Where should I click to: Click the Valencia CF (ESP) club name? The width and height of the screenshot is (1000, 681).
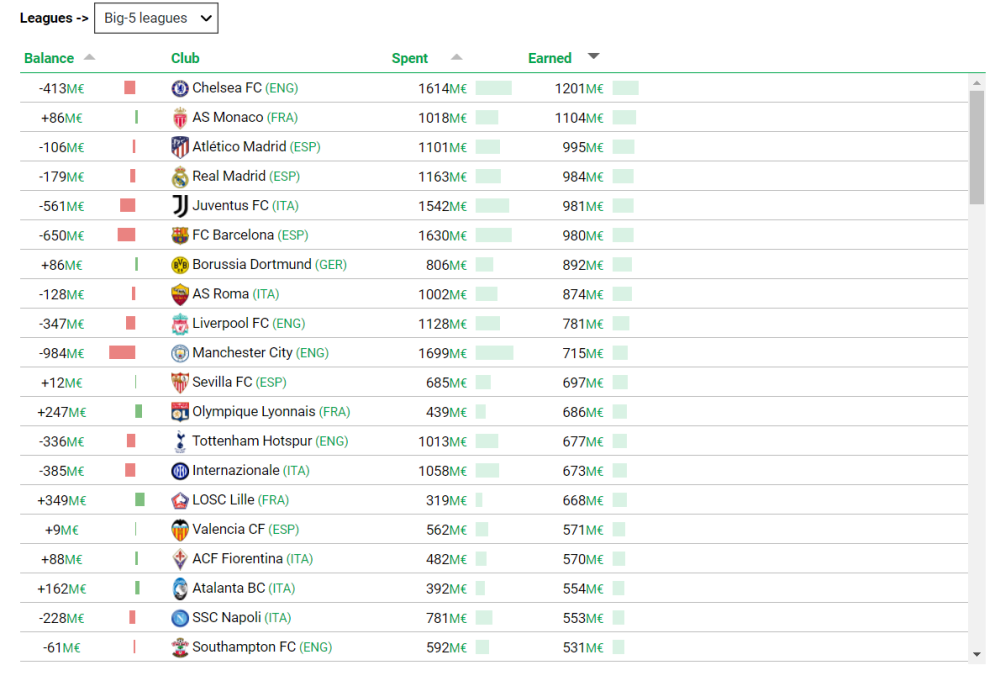click(x=246, y=529)
